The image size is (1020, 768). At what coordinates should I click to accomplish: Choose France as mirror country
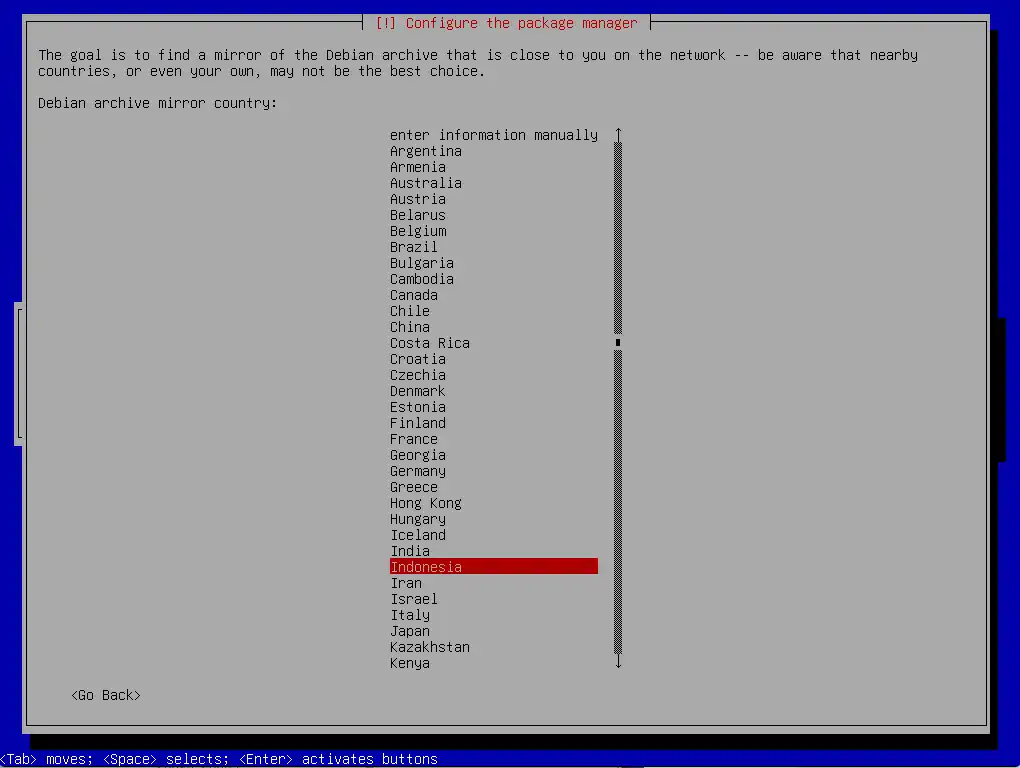tap(414, 439)
